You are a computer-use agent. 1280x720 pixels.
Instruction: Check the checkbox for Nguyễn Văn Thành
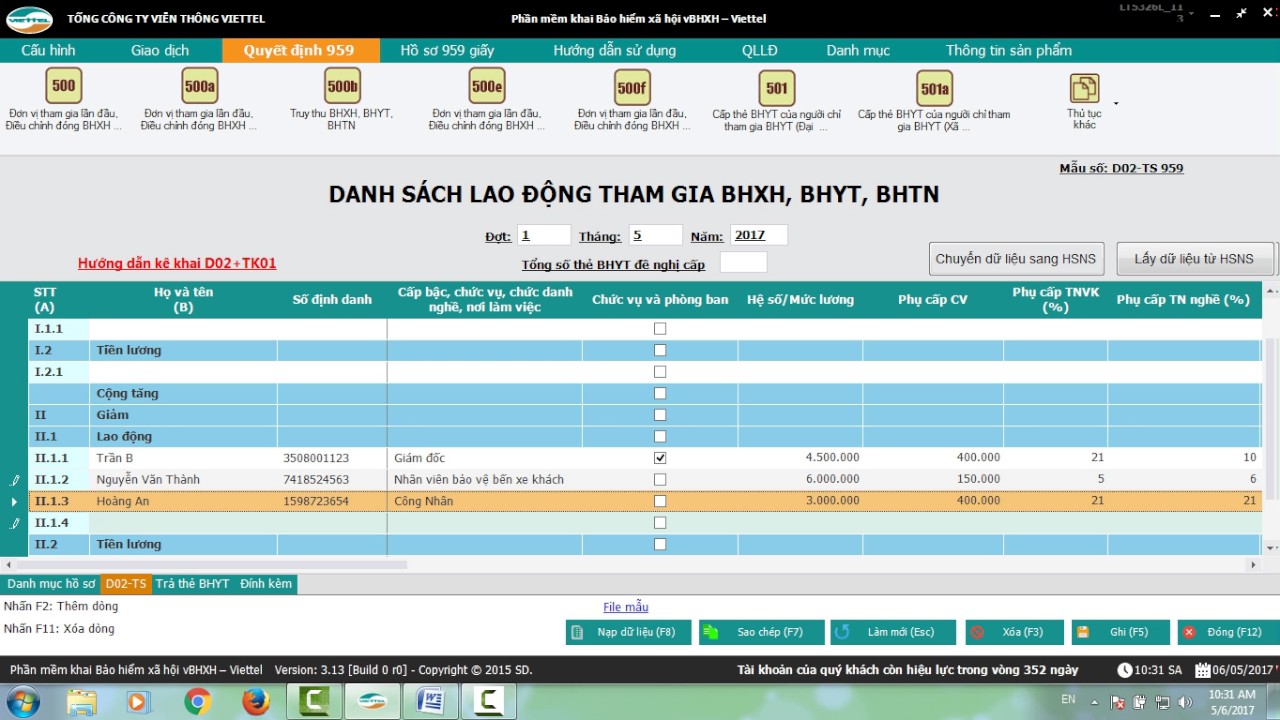coord(660,480)
